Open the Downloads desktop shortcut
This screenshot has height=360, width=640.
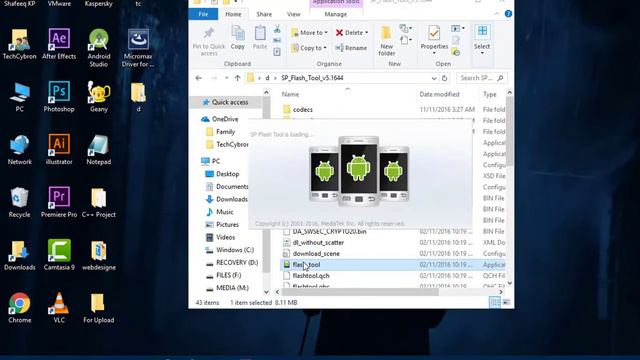coord(19,255)
